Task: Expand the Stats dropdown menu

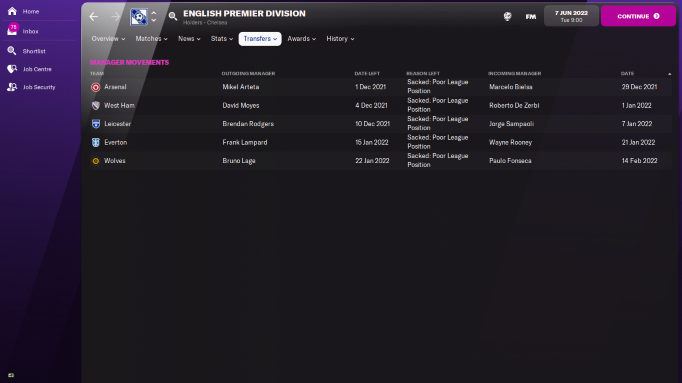Action: point(222,39)
